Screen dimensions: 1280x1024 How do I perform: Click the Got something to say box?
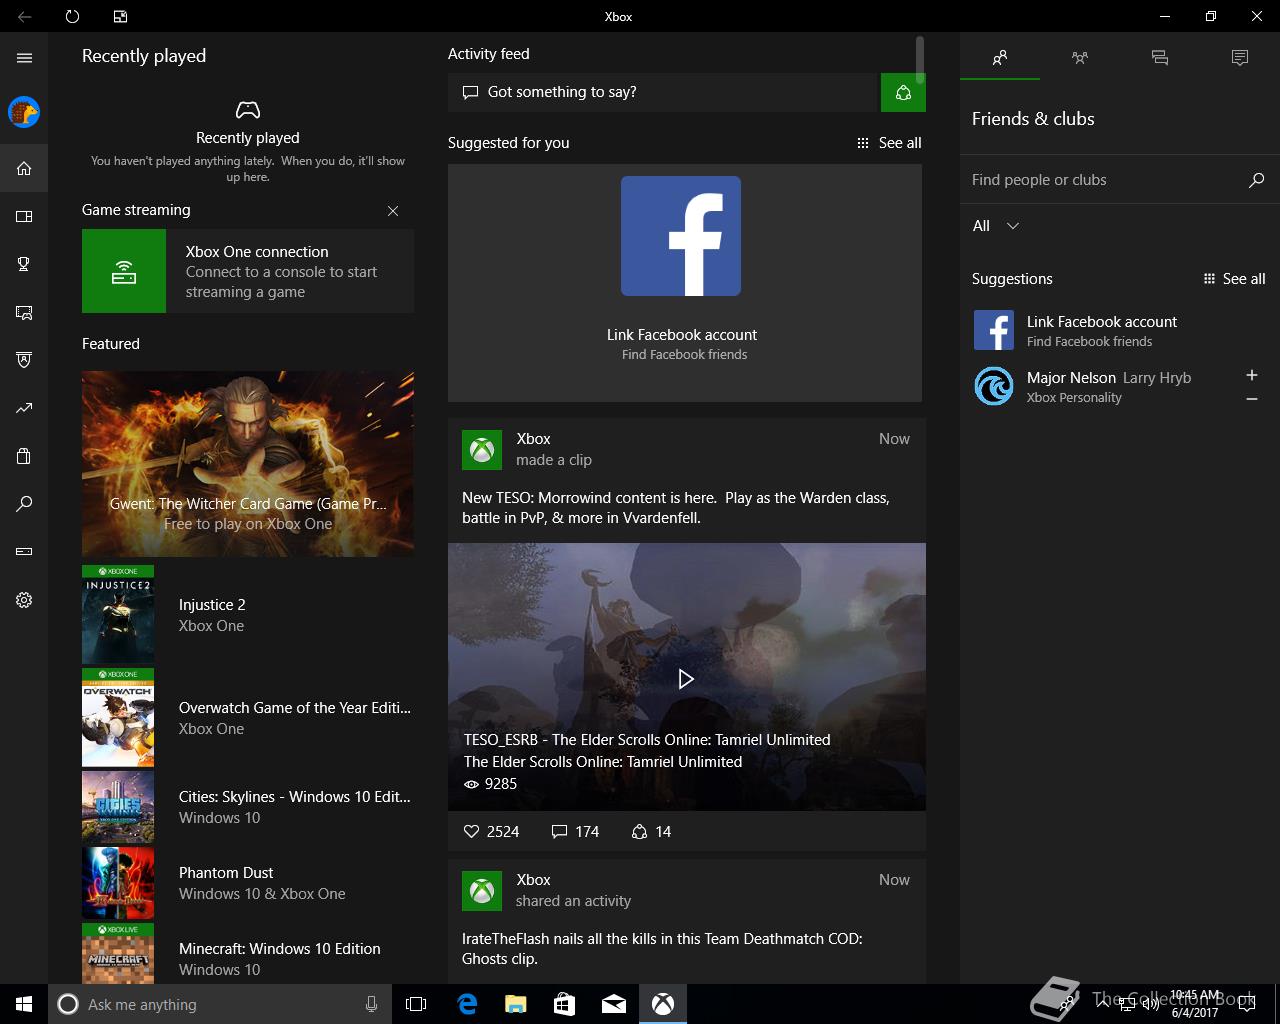point(664,92)
